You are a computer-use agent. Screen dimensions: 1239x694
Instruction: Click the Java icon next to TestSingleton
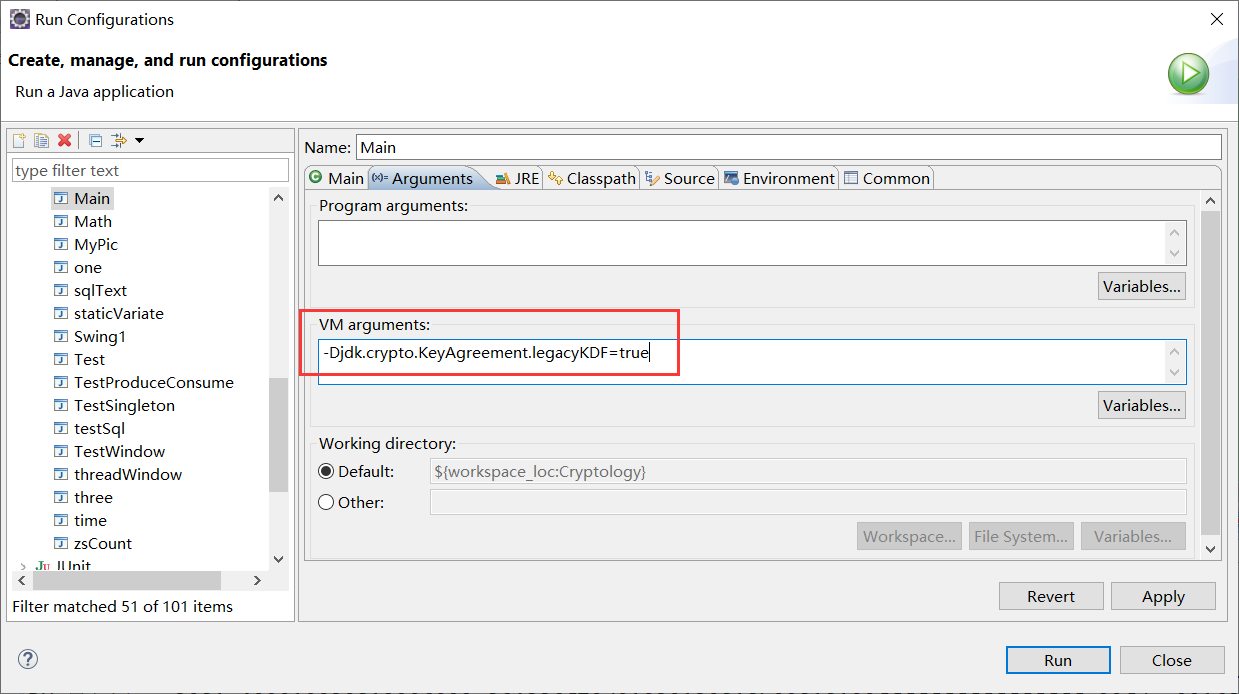click(61, 405)
